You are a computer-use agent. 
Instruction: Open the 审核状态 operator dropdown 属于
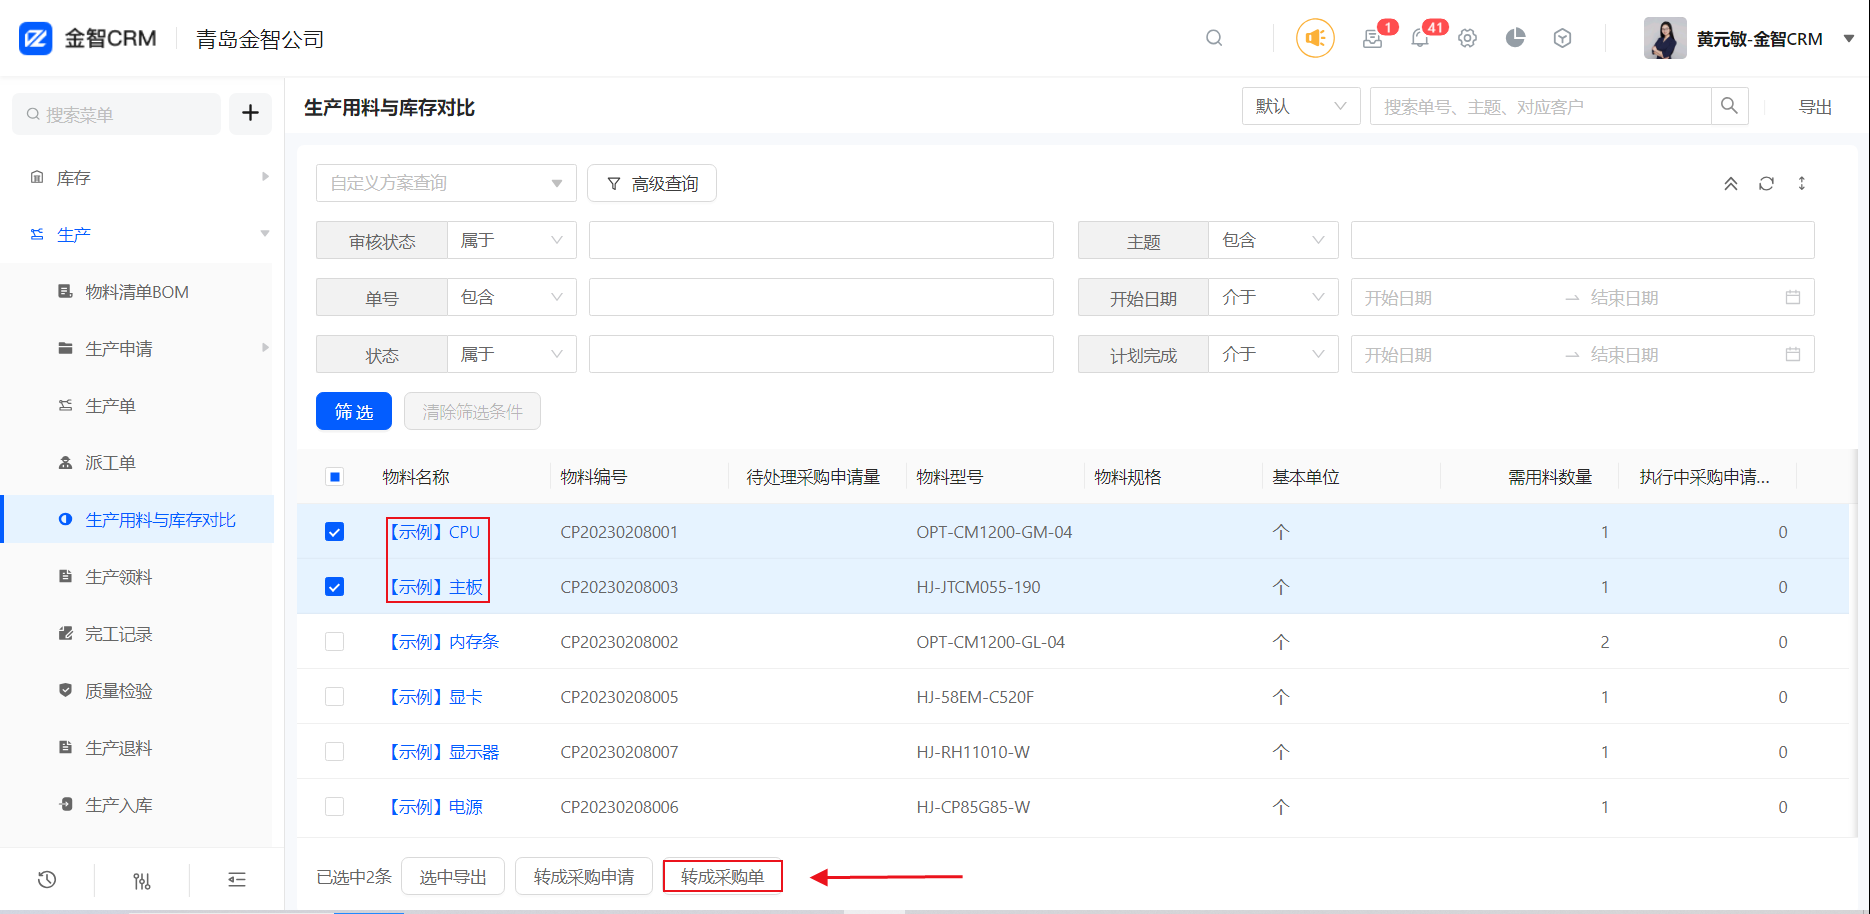point(511,240)
